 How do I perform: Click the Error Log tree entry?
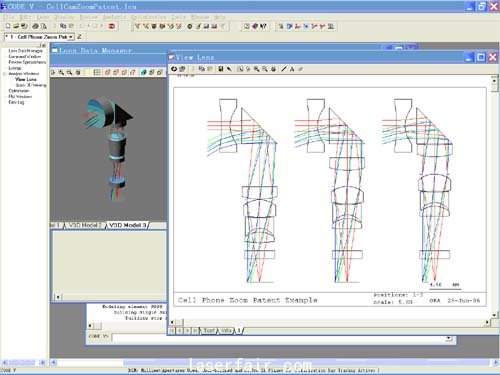(16, 102)
